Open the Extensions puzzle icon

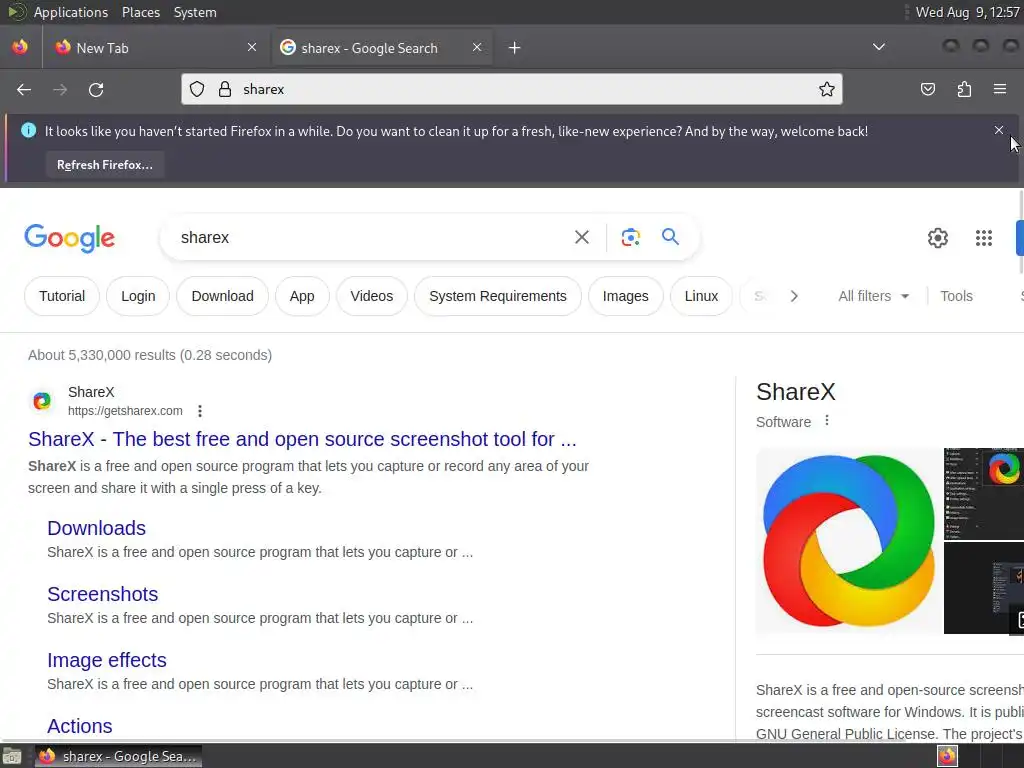tap(964, 89)
